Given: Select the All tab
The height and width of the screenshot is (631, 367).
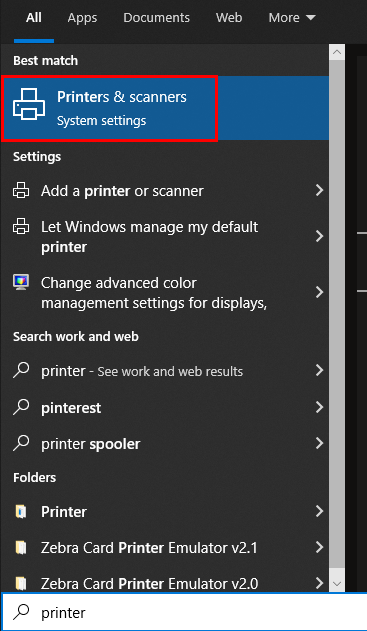Looking at the screenshot, I should point(34,18).
